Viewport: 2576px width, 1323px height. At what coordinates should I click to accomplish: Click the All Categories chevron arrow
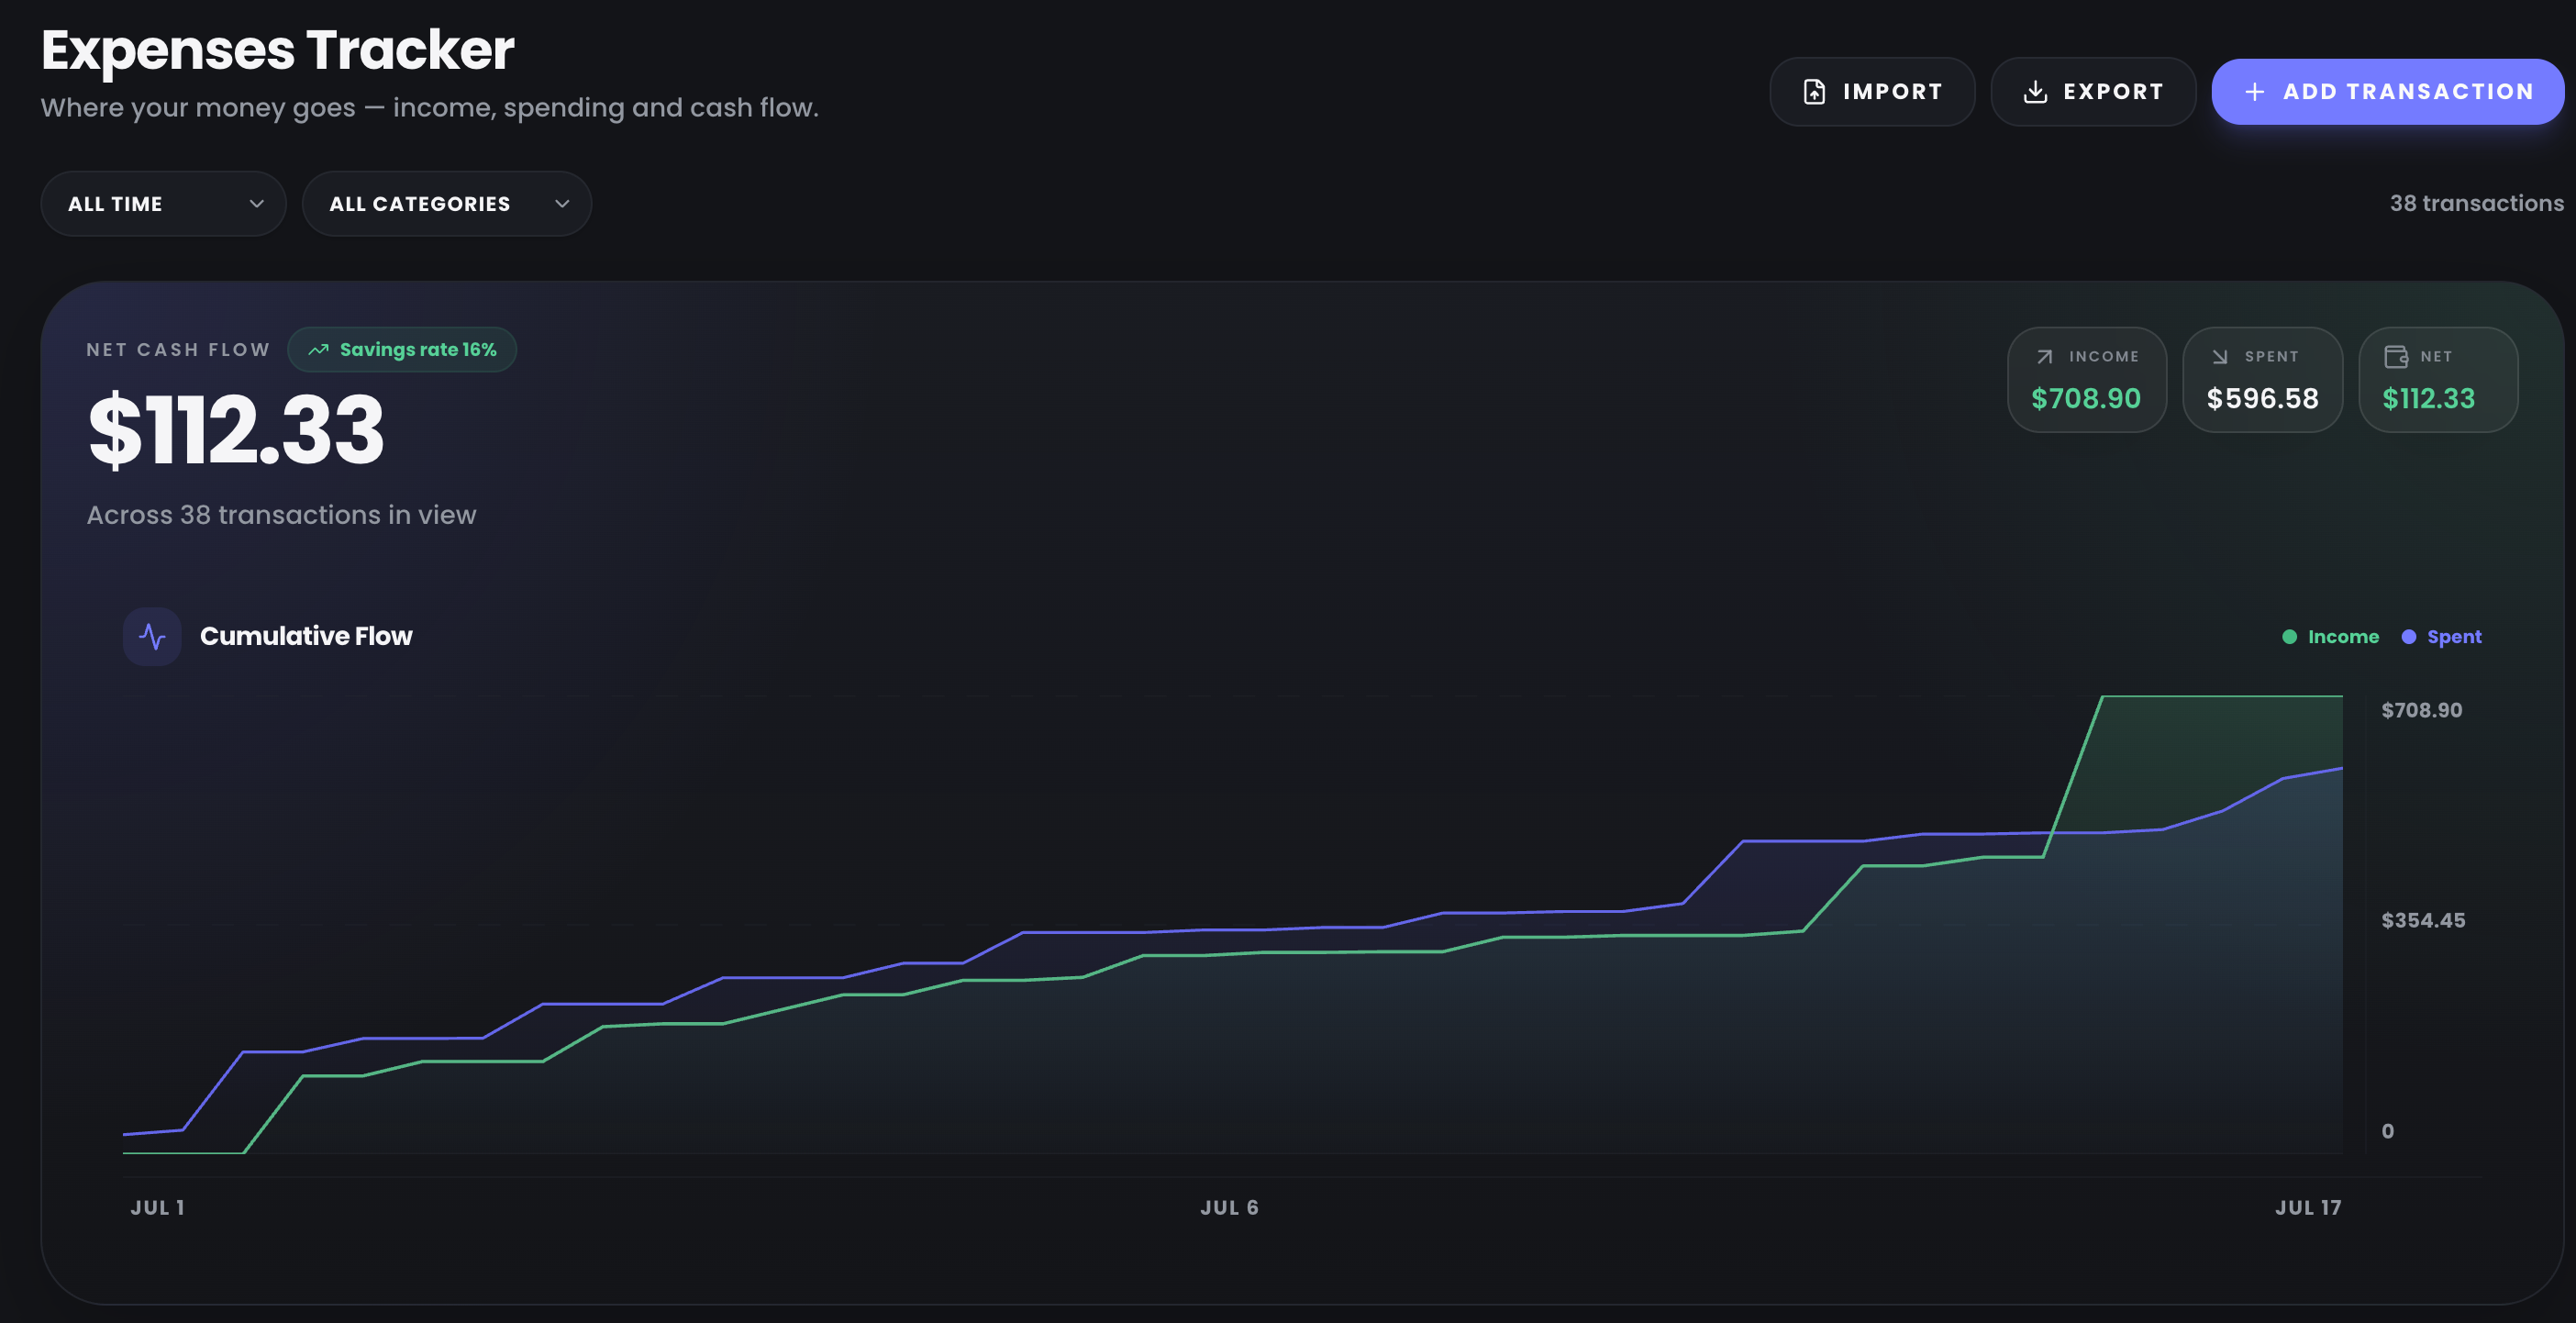562,204
